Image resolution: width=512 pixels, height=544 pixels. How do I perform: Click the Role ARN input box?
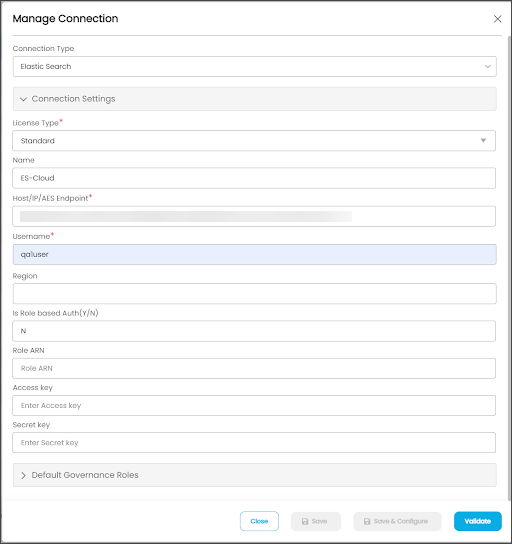coord(254,368)
